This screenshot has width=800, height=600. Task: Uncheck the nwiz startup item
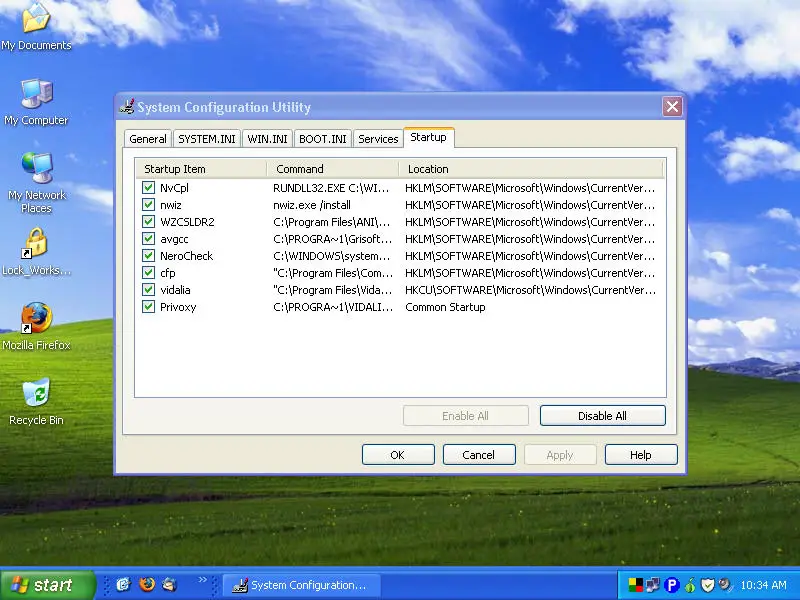pos(148,205)
